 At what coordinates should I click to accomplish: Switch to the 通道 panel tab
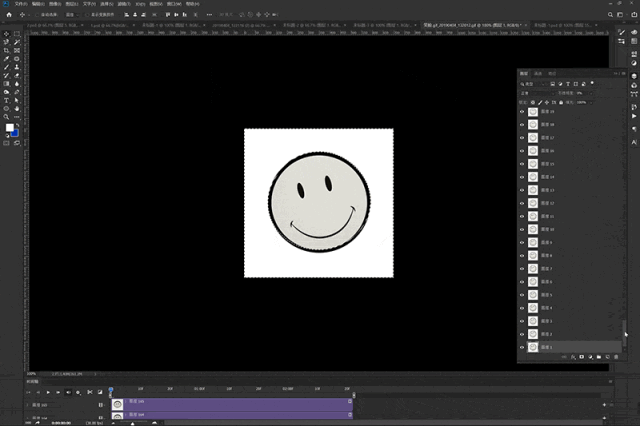[x=538, y=73]
